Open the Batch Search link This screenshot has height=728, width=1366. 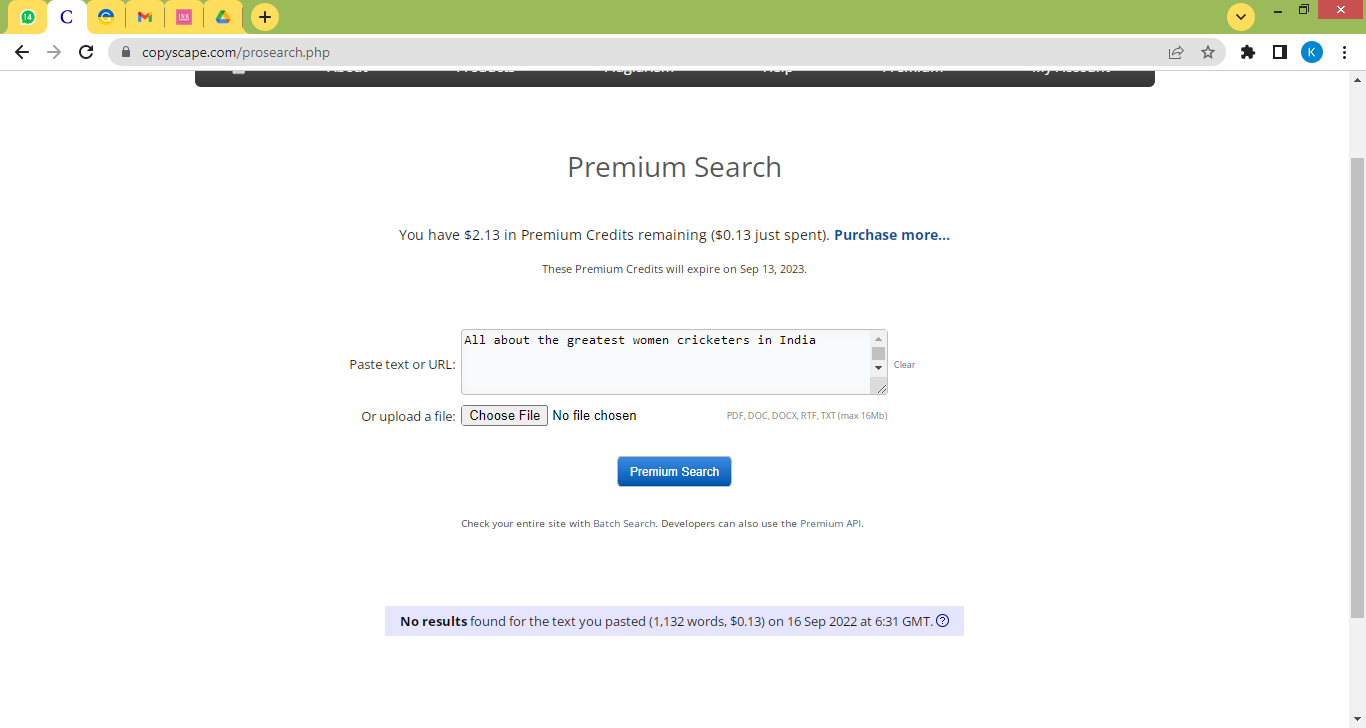pos(624,523)
